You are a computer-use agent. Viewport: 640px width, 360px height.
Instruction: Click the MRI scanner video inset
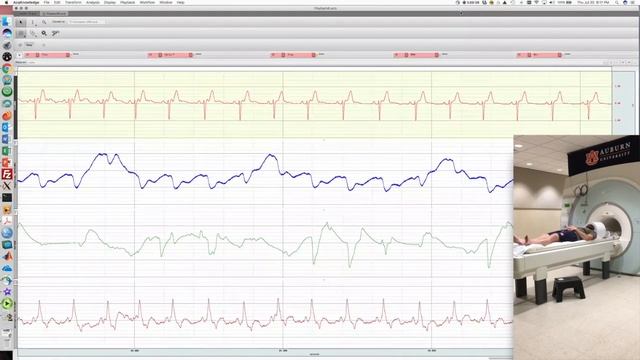point(576,247)
